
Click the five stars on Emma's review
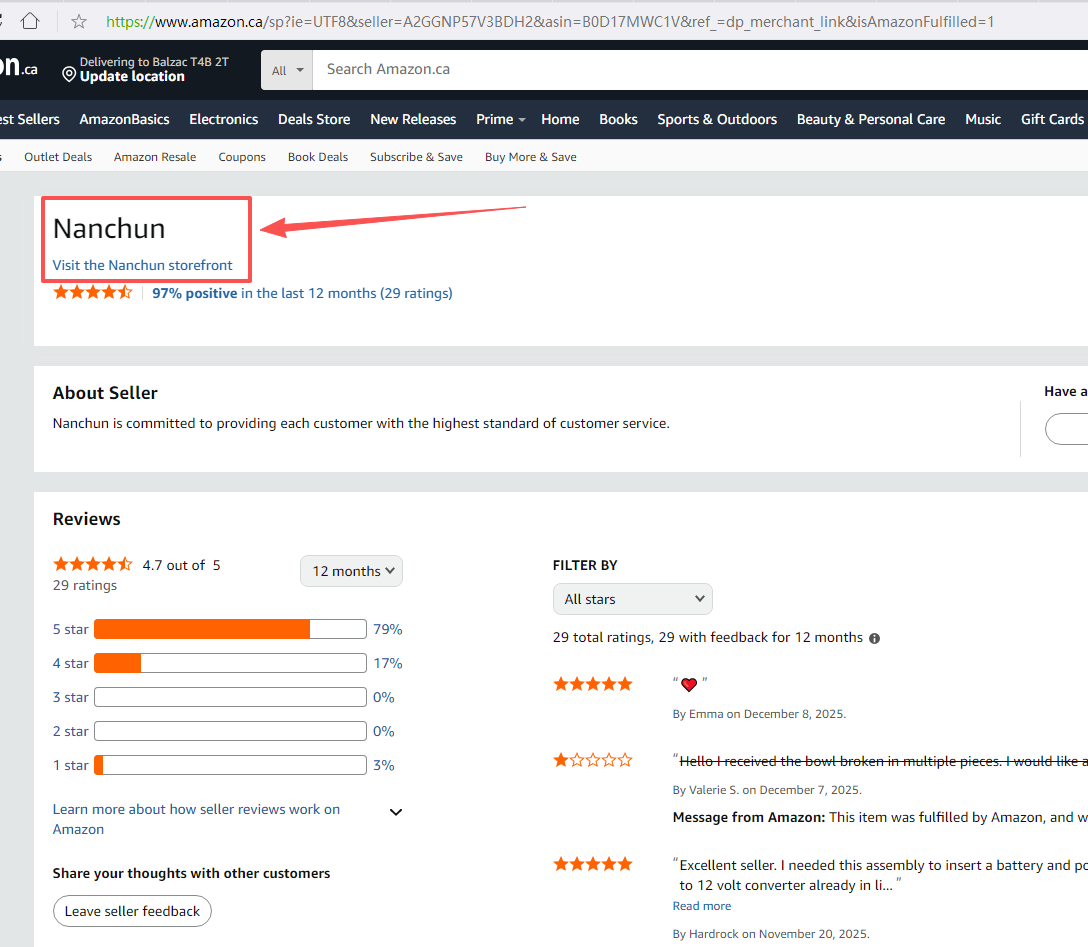593,684
